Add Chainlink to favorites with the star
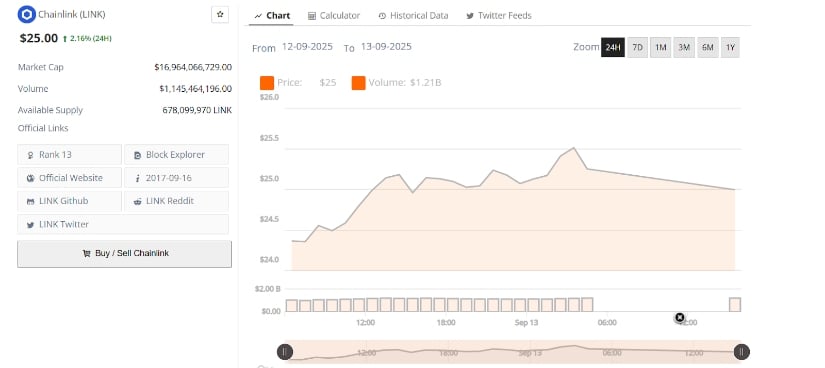Screen dimensions: 825x368 pos(220,15)
